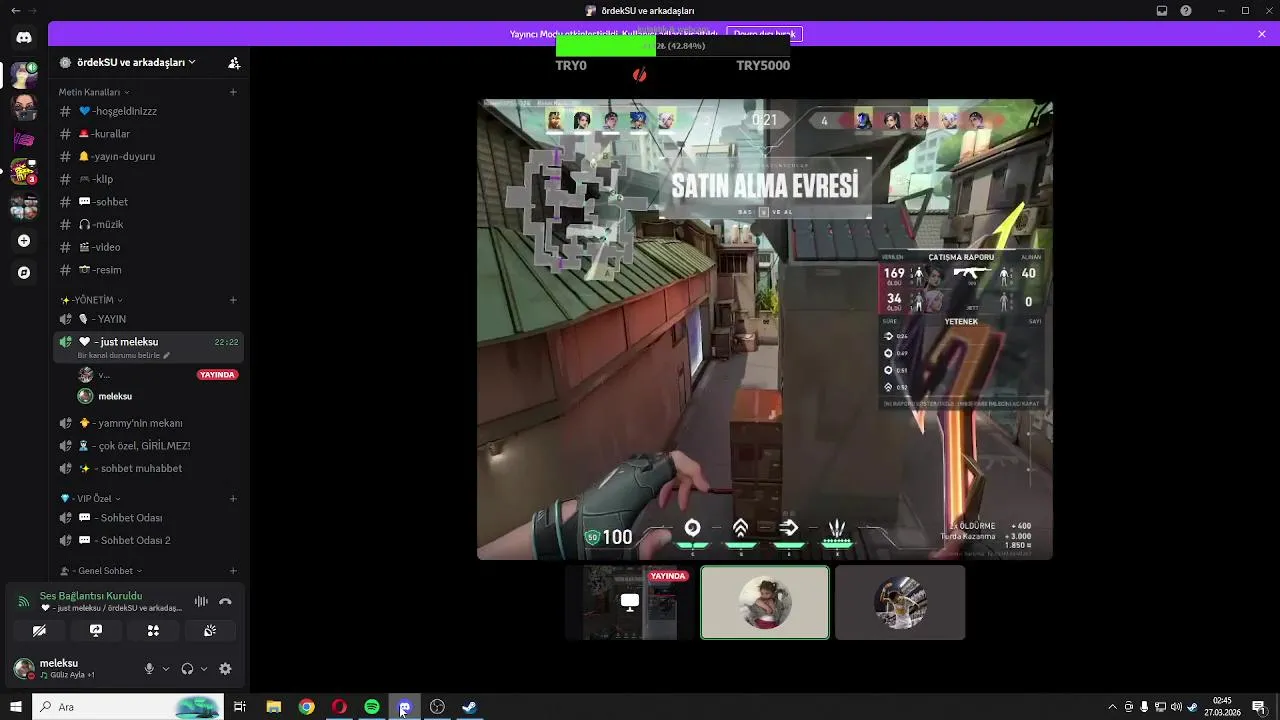Join the çok özel, GİRİLMEZ! voice channel
This screenshot has width=1280, height=720.
(x=148, y=446)
